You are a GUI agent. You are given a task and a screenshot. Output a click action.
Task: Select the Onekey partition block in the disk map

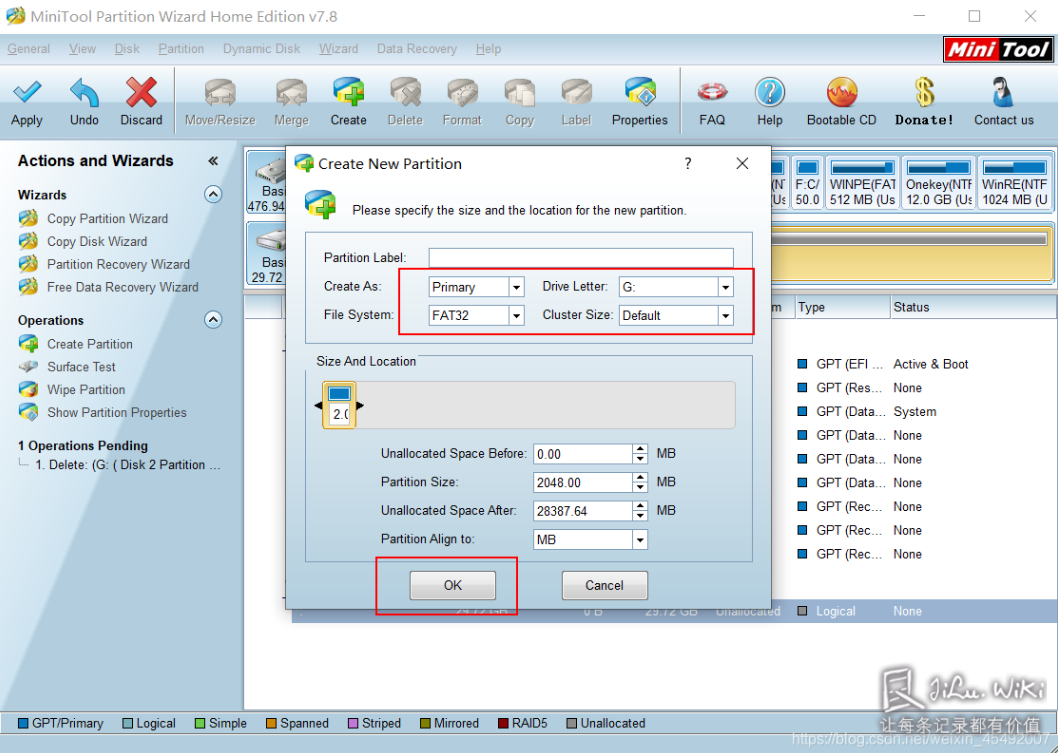coord(939,183)
